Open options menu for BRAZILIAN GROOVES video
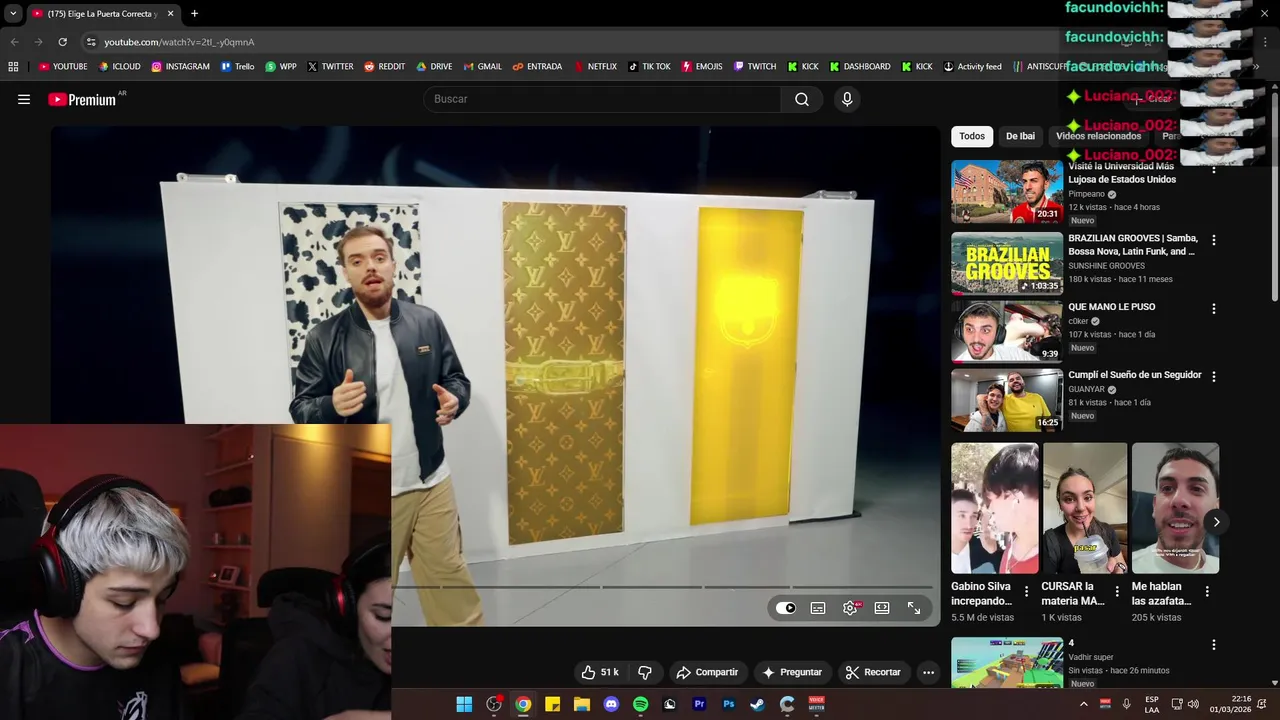 pyautogui.click(x=1214, y=240)
